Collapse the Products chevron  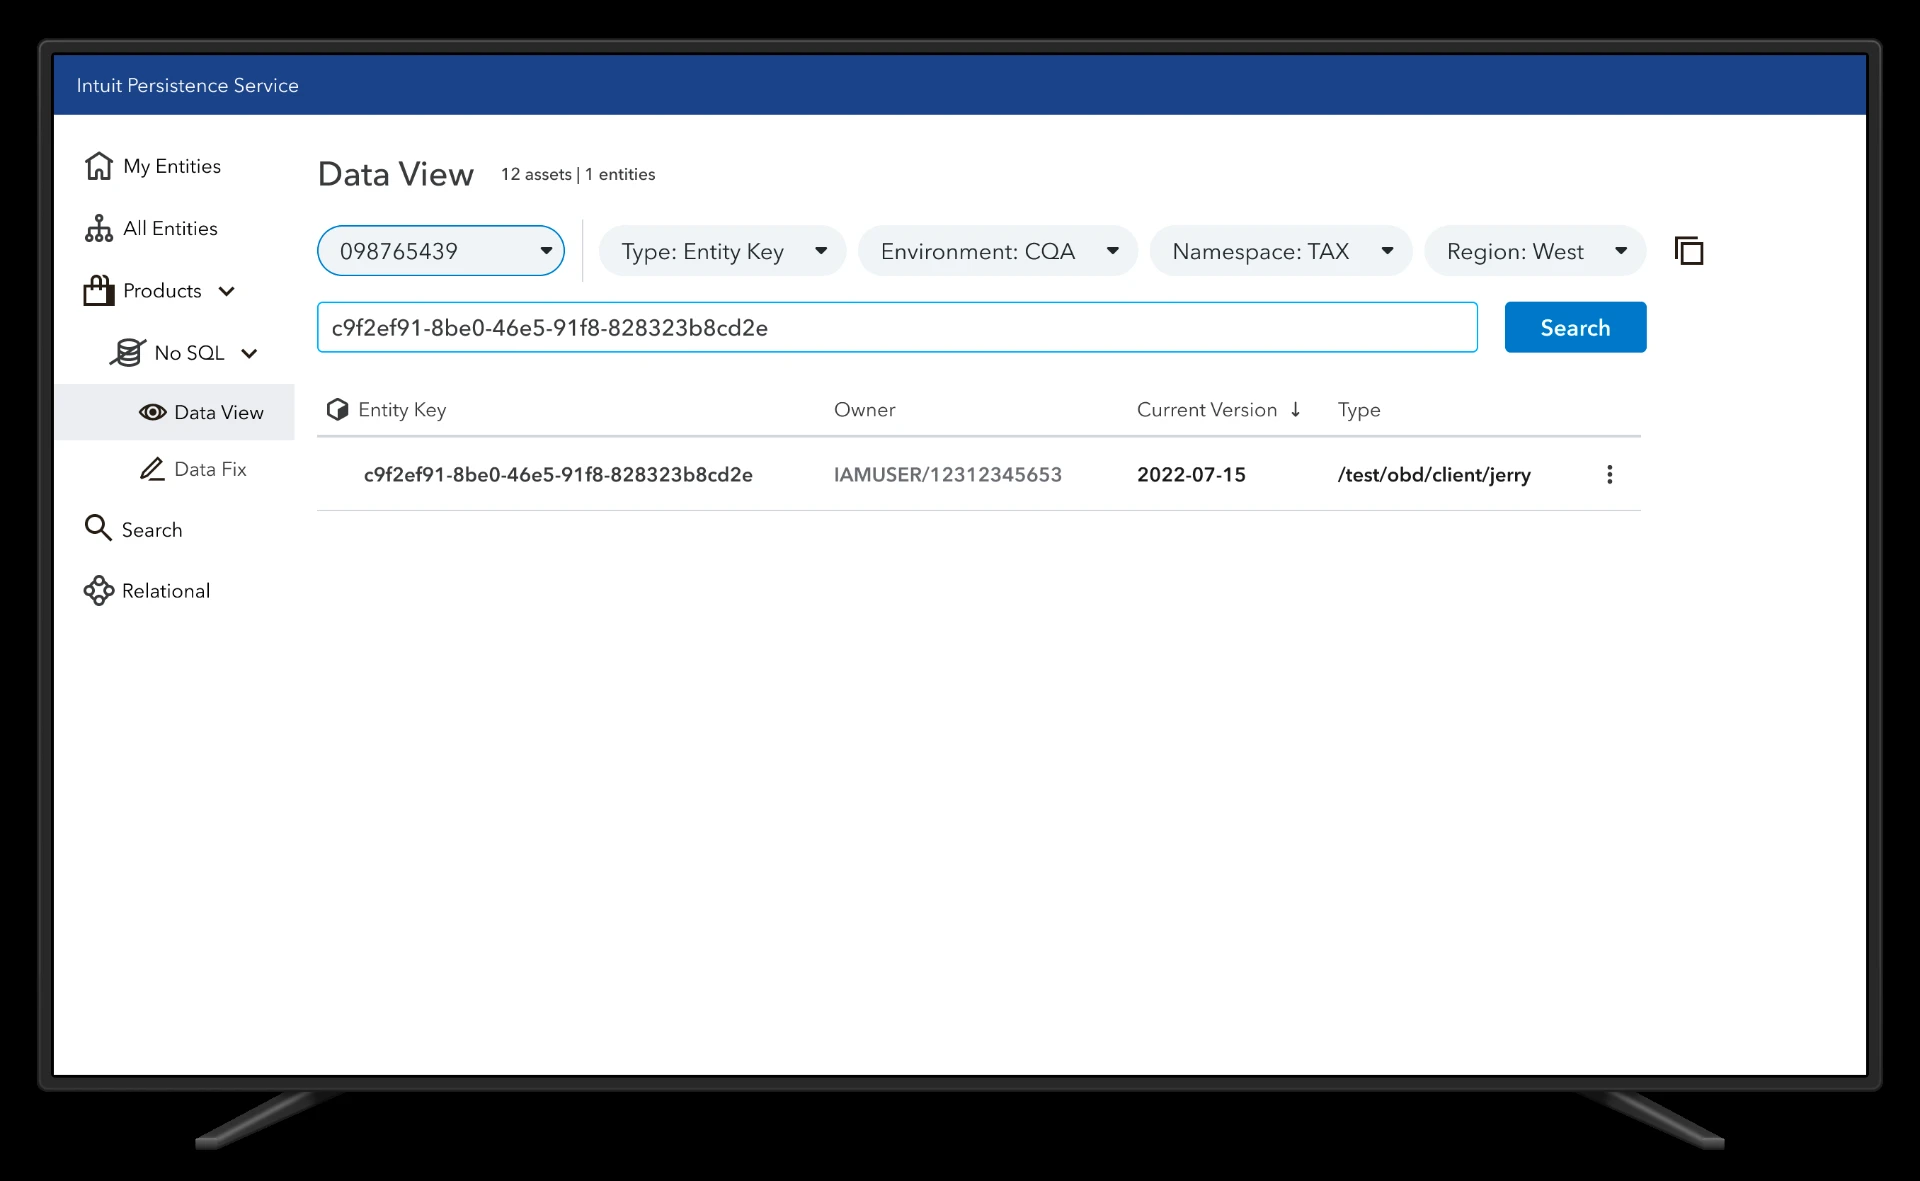coord(227,291)
